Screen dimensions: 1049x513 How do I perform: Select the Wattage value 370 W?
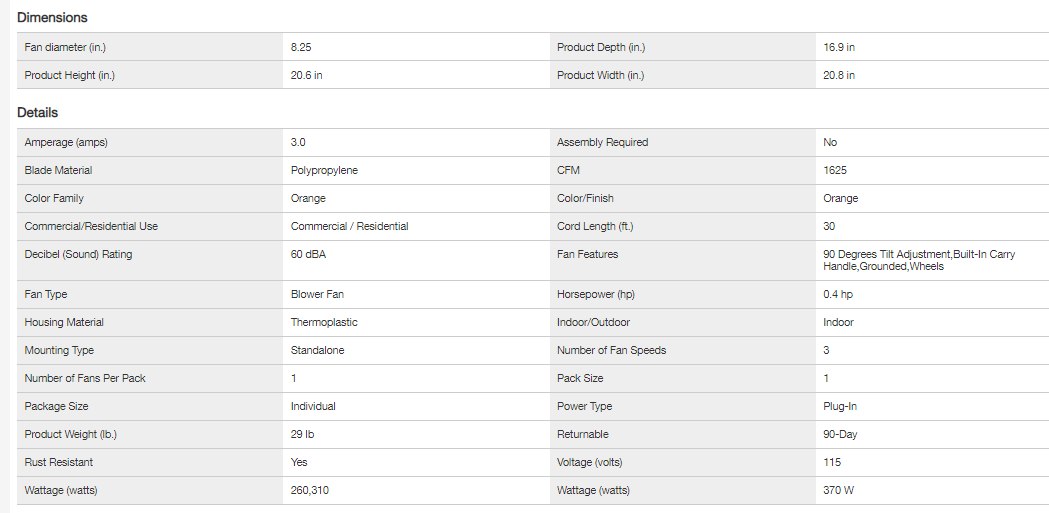[839, 490]
